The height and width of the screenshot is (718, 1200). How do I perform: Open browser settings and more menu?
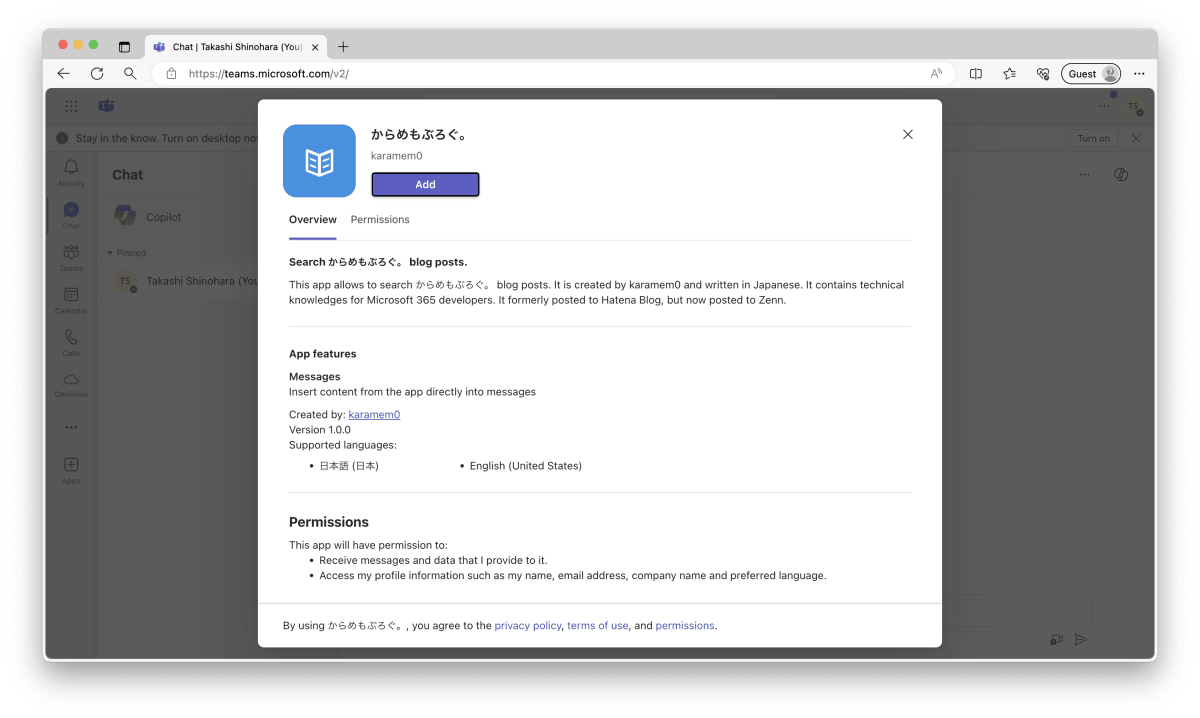pos(1139,74)
